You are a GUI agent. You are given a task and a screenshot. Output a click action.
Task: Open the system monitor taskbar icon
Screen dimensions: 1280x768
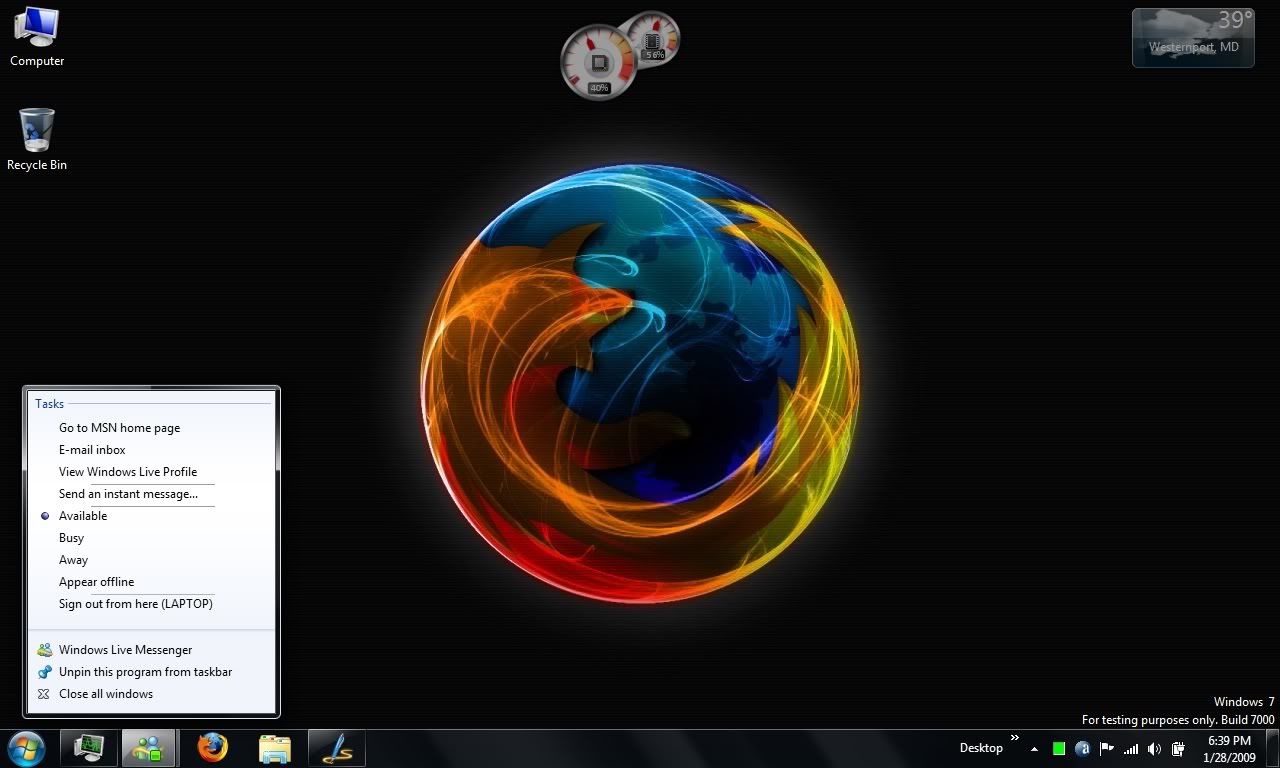(88, 748)
